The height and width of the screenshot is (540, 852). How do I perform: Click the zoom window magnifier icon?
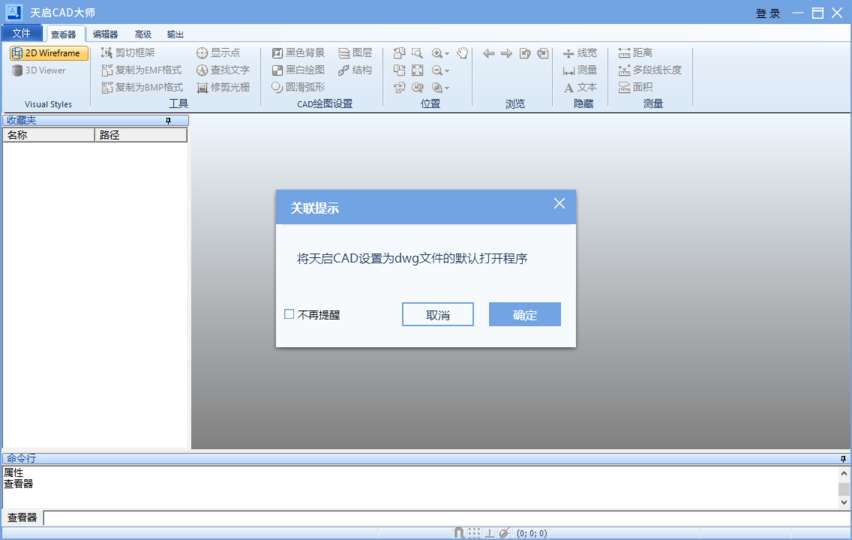[417, 53]
